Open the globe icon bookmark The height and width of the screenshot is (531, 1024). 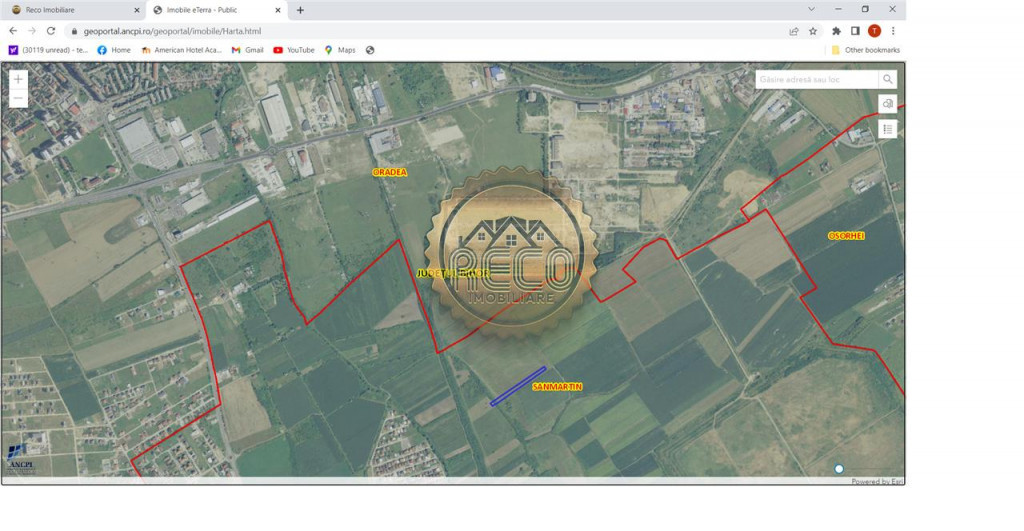click(370, 50)
